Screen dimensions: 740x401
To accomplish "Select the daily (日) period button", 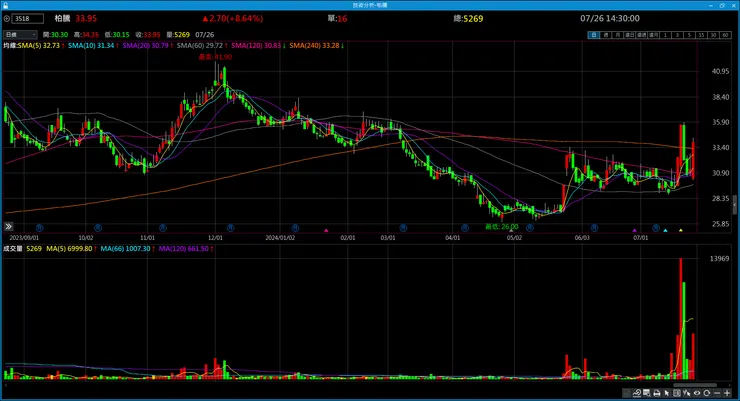I will (x=594, y=35).
